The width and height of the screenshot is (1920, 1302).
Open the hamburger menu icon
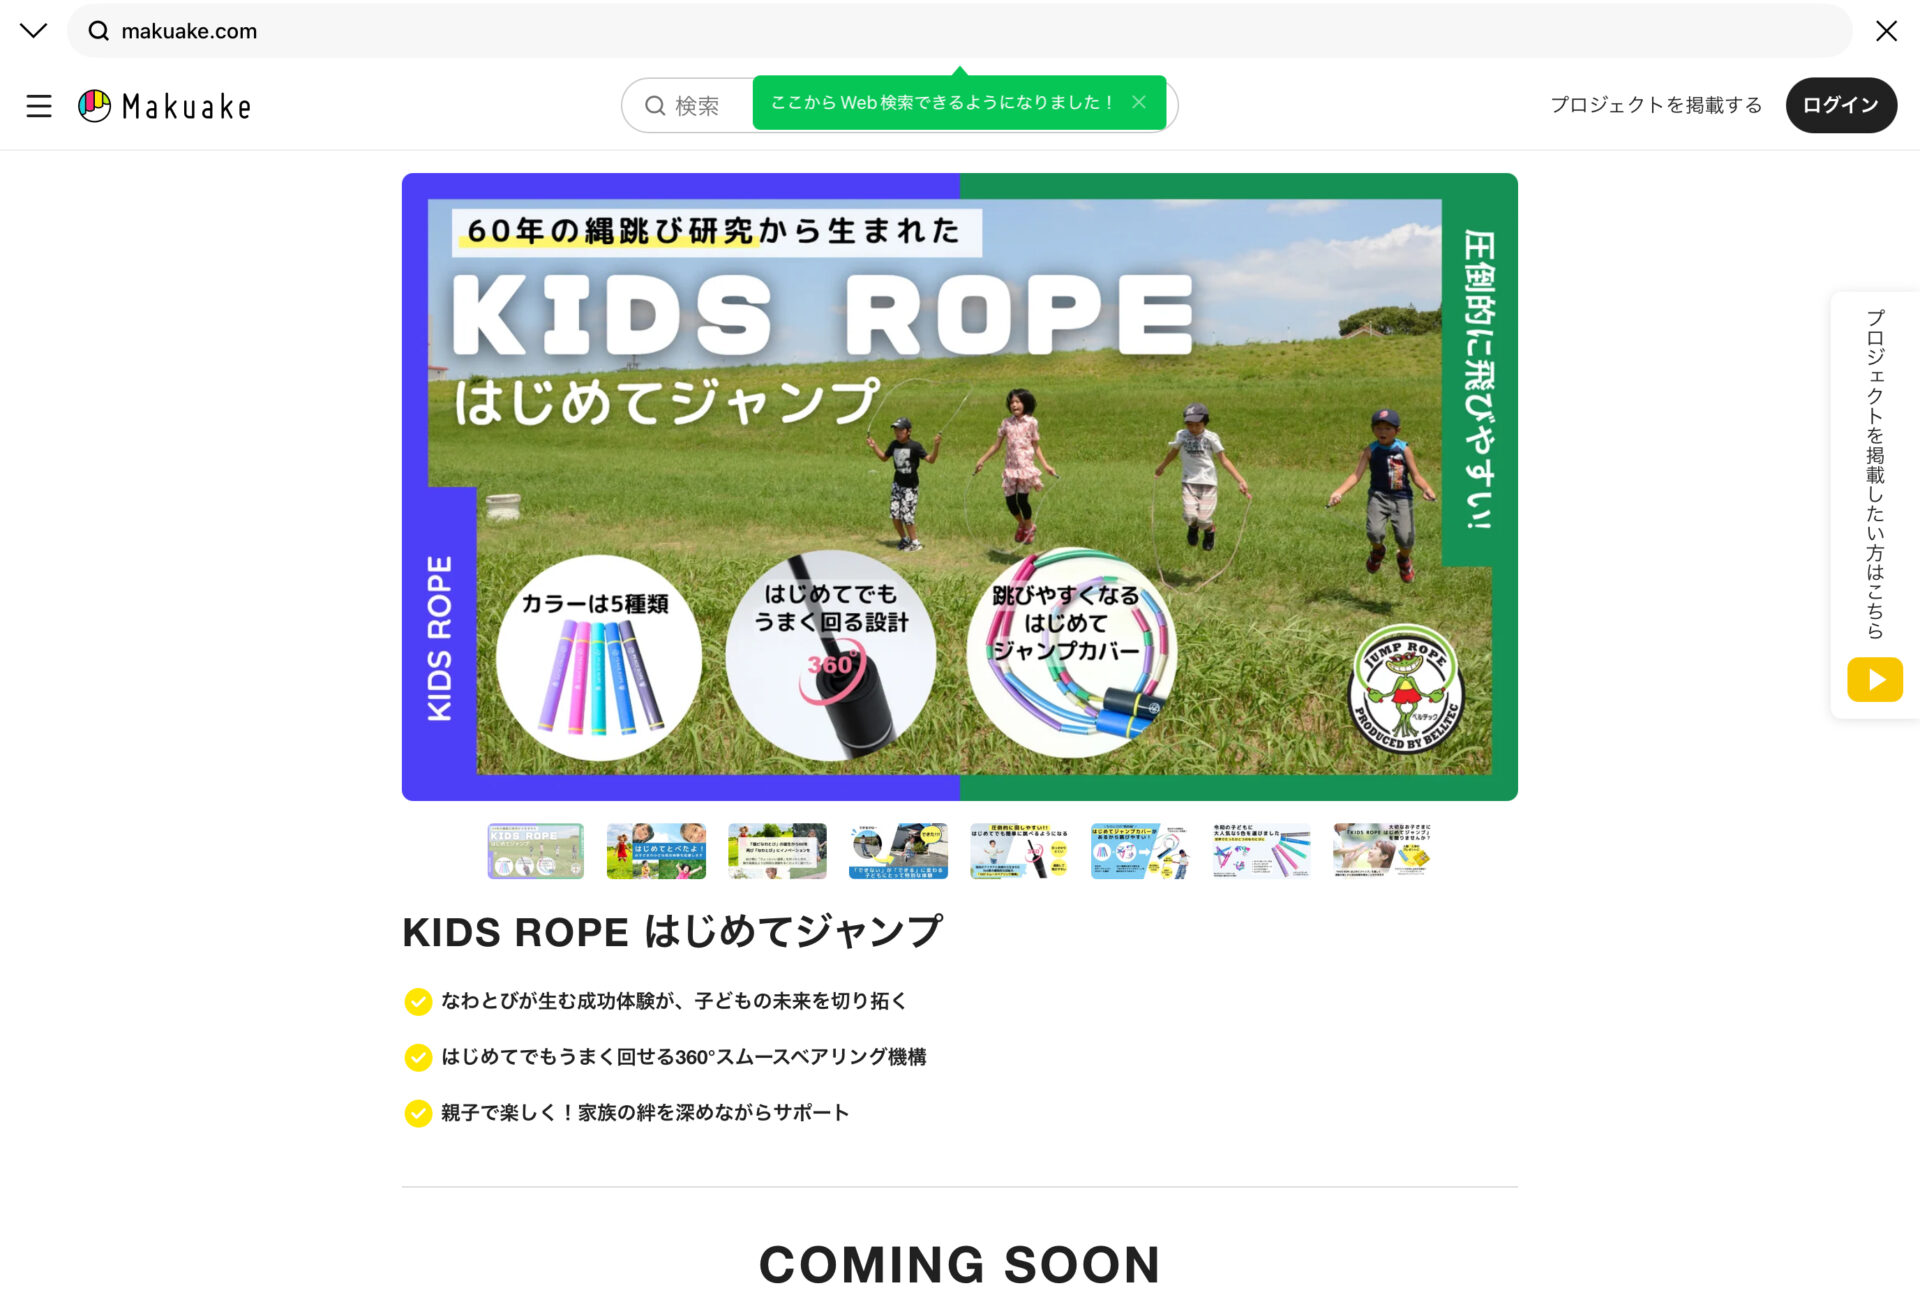39,106
